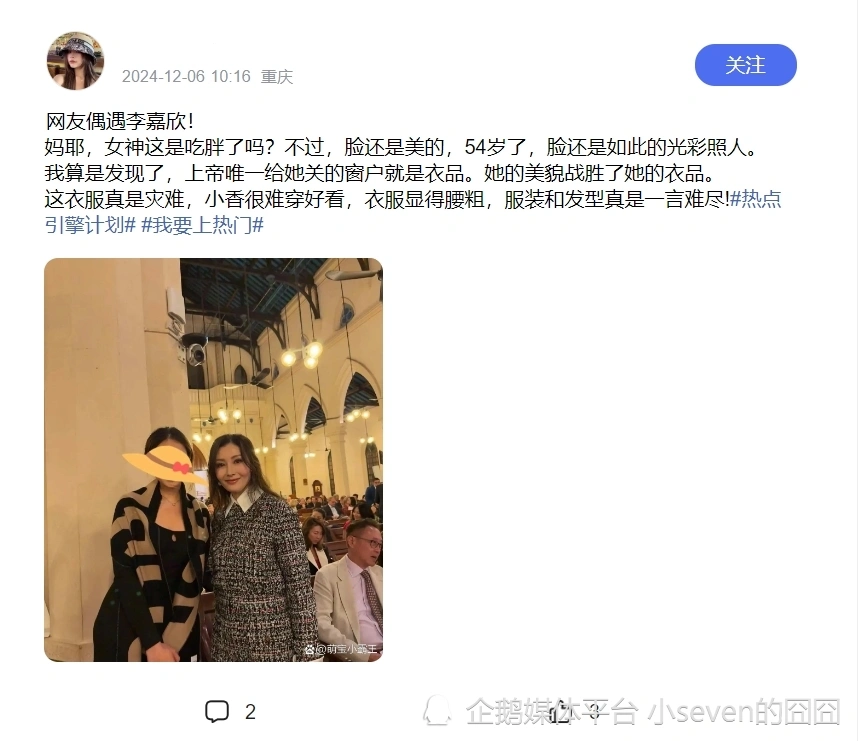Click the @萌宝小霸王 photo watermark text
This screenshot has height=741, width=860.
(347, 649)
